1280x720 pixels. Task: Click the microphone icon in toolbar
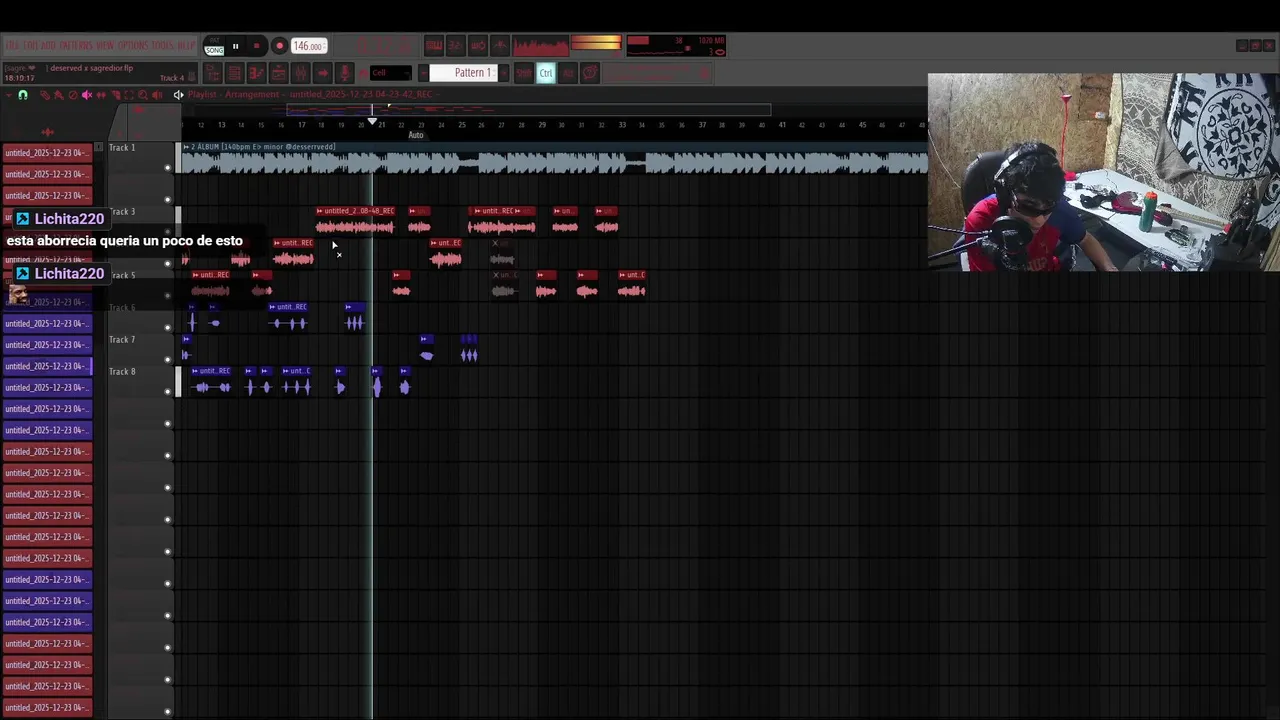pyautogui.click(x=345, y=73)
